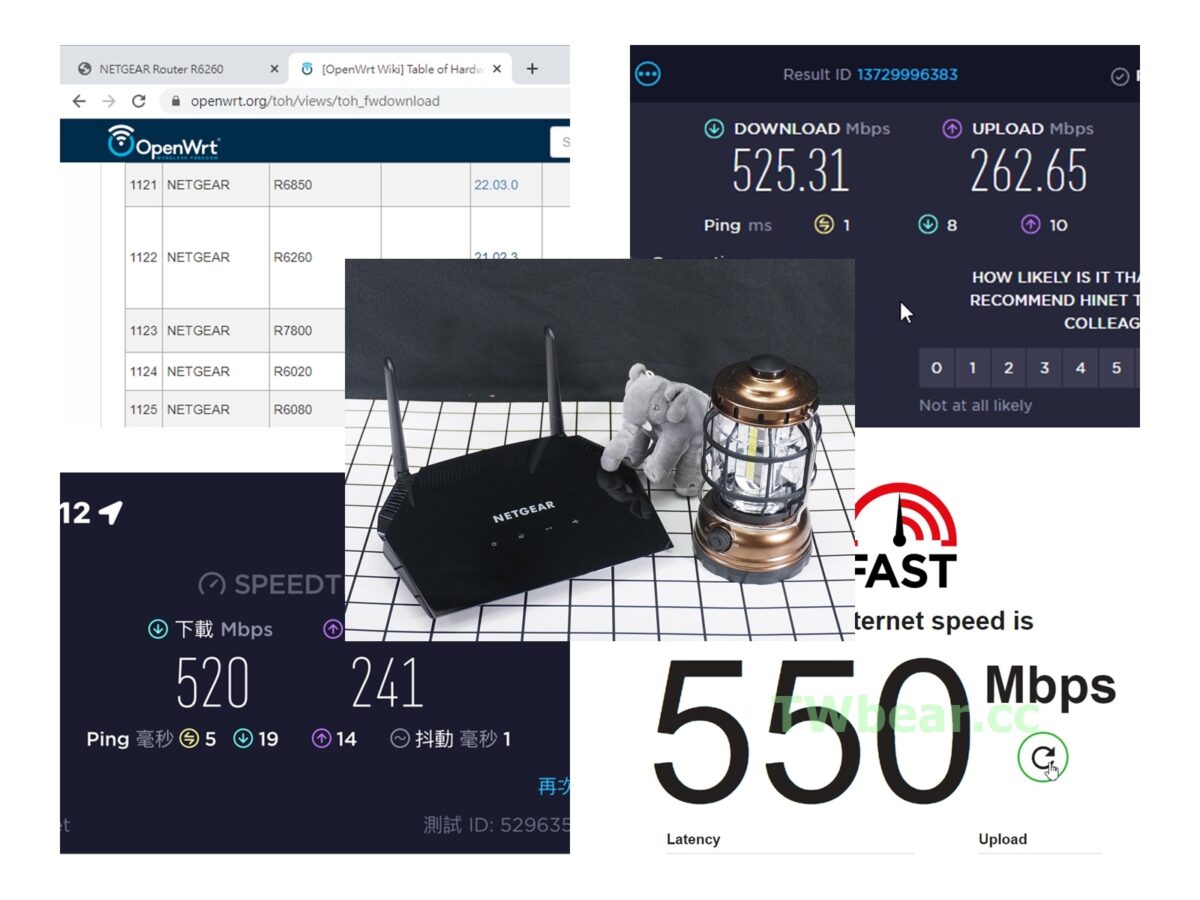Click the Upload label on FAST page

point(1003,839)
